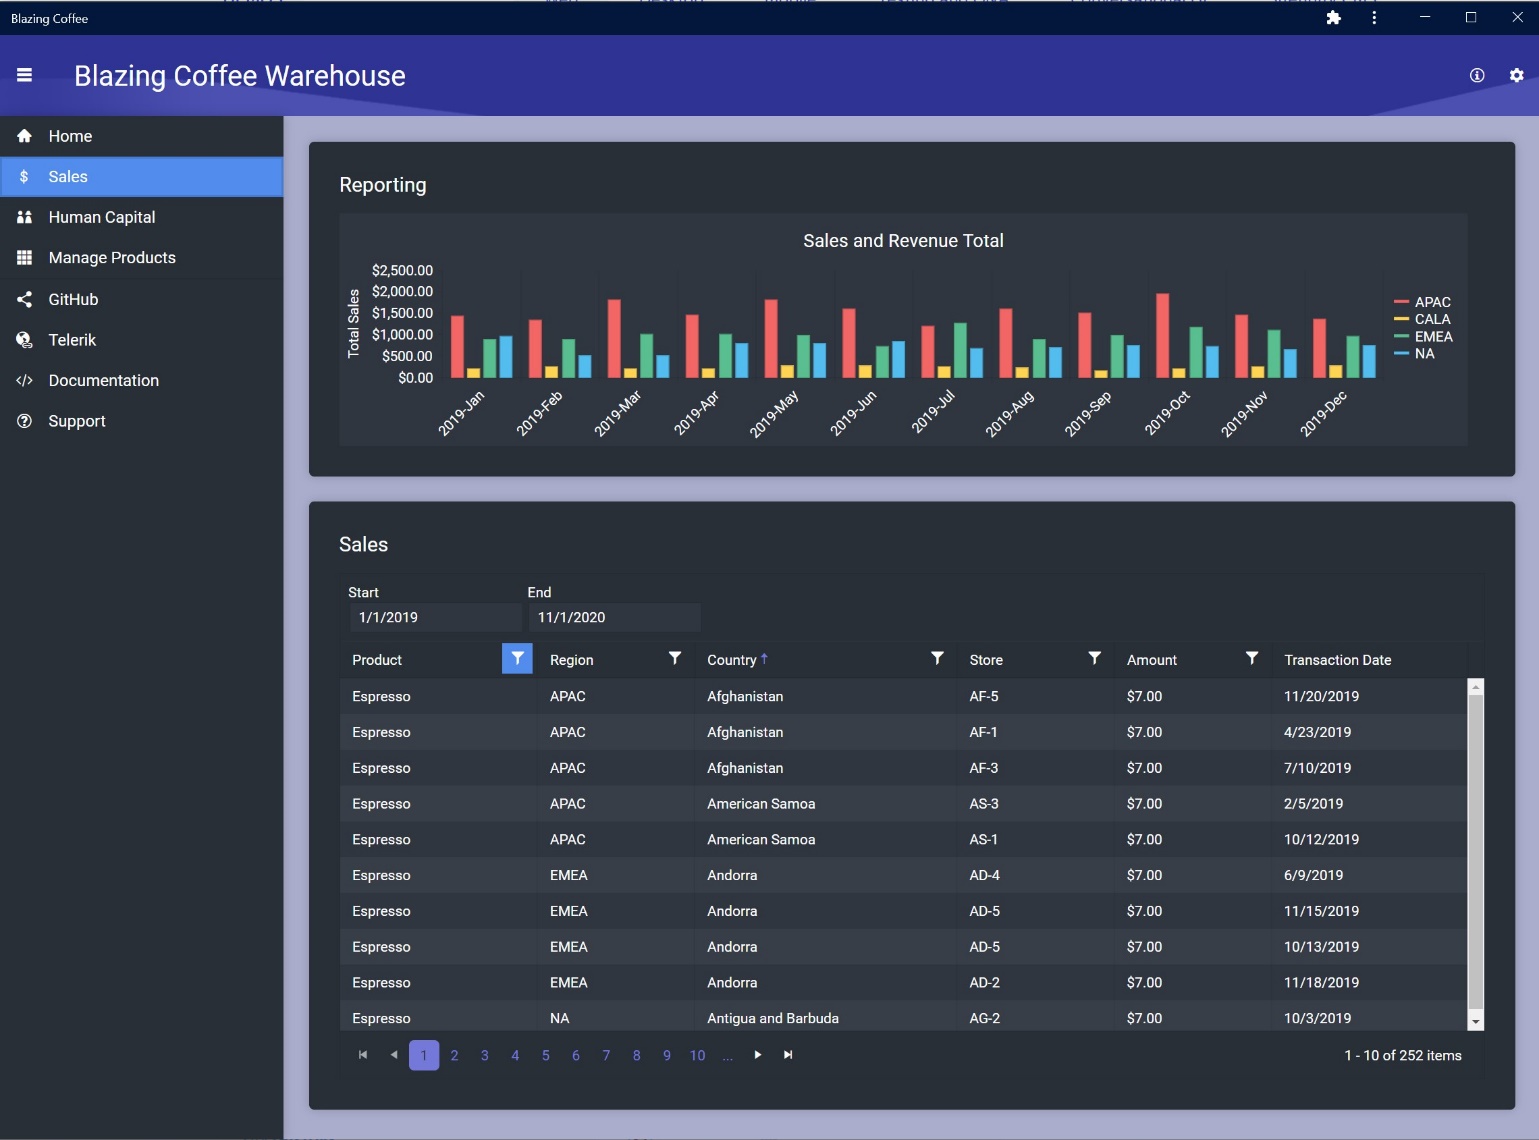Select the Sales menu item
Viewport: 1539px width, 1140px height.
point(142,177)
